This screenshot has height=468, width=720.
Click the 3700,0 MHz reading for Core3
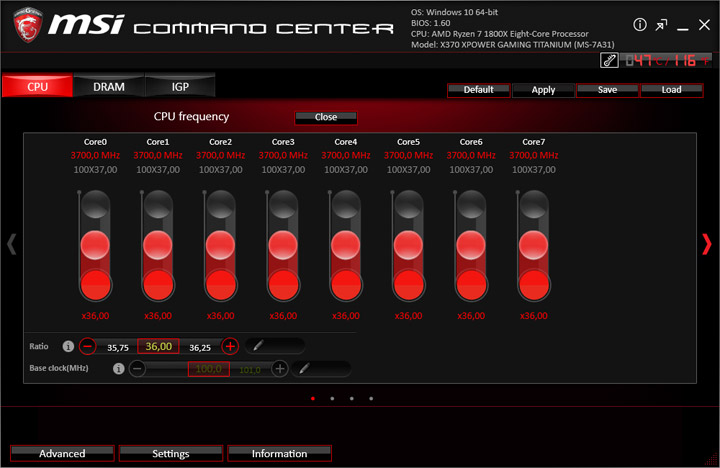point(283,155)
